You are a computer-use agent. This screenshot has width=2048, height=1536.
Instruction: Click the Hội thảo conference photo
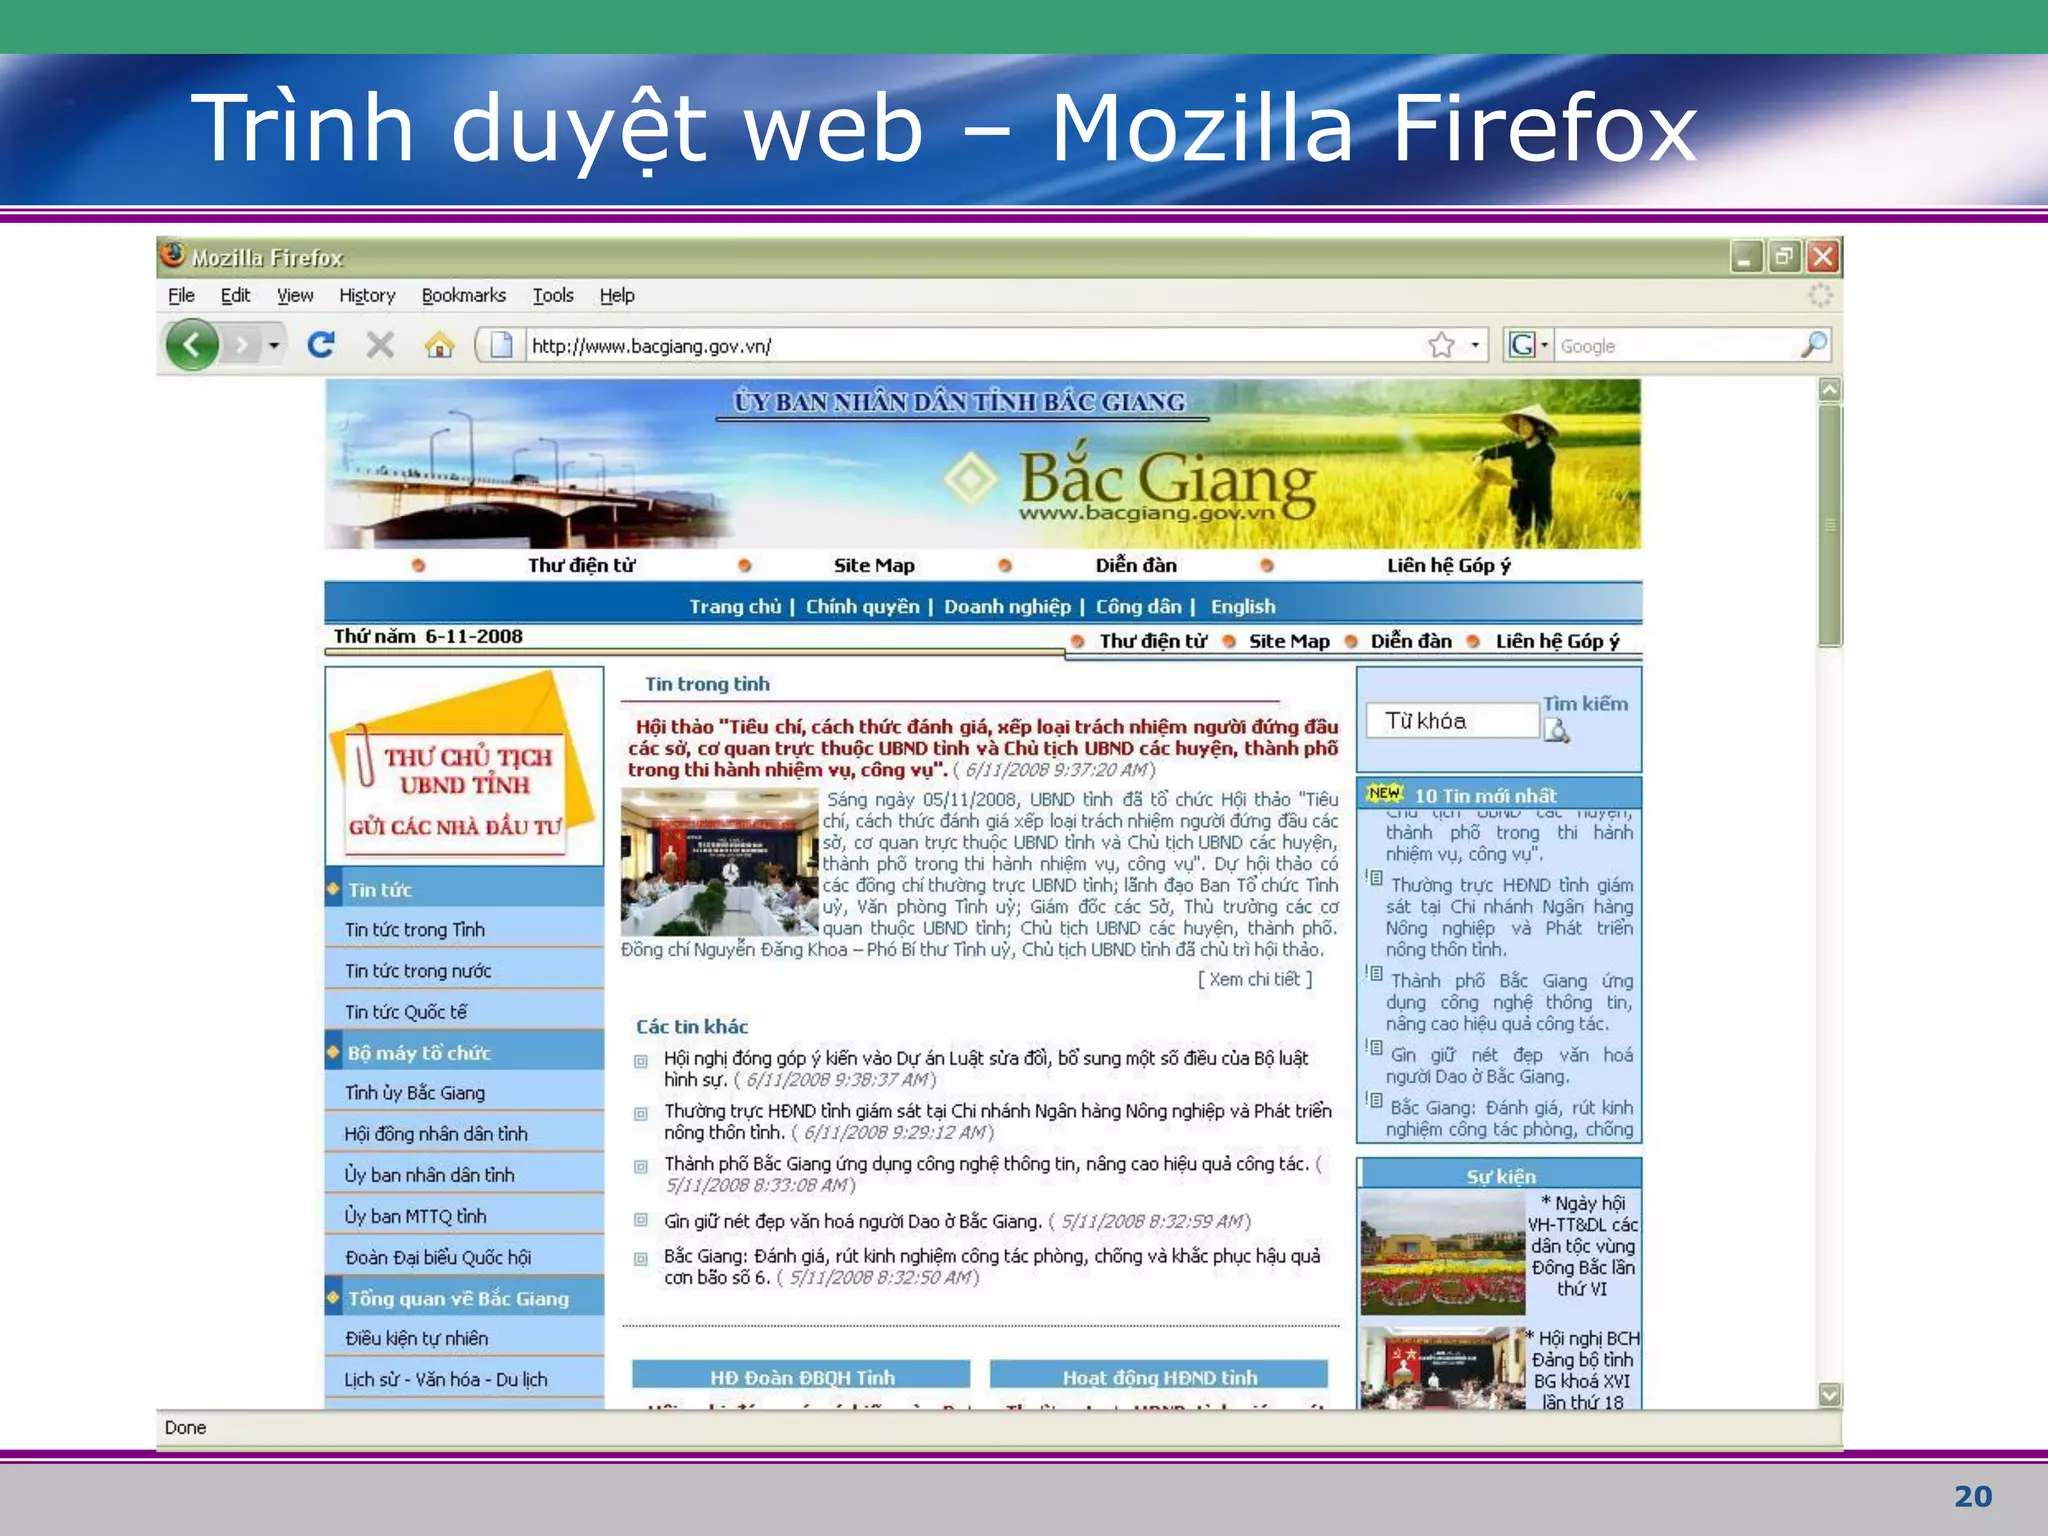719,862
